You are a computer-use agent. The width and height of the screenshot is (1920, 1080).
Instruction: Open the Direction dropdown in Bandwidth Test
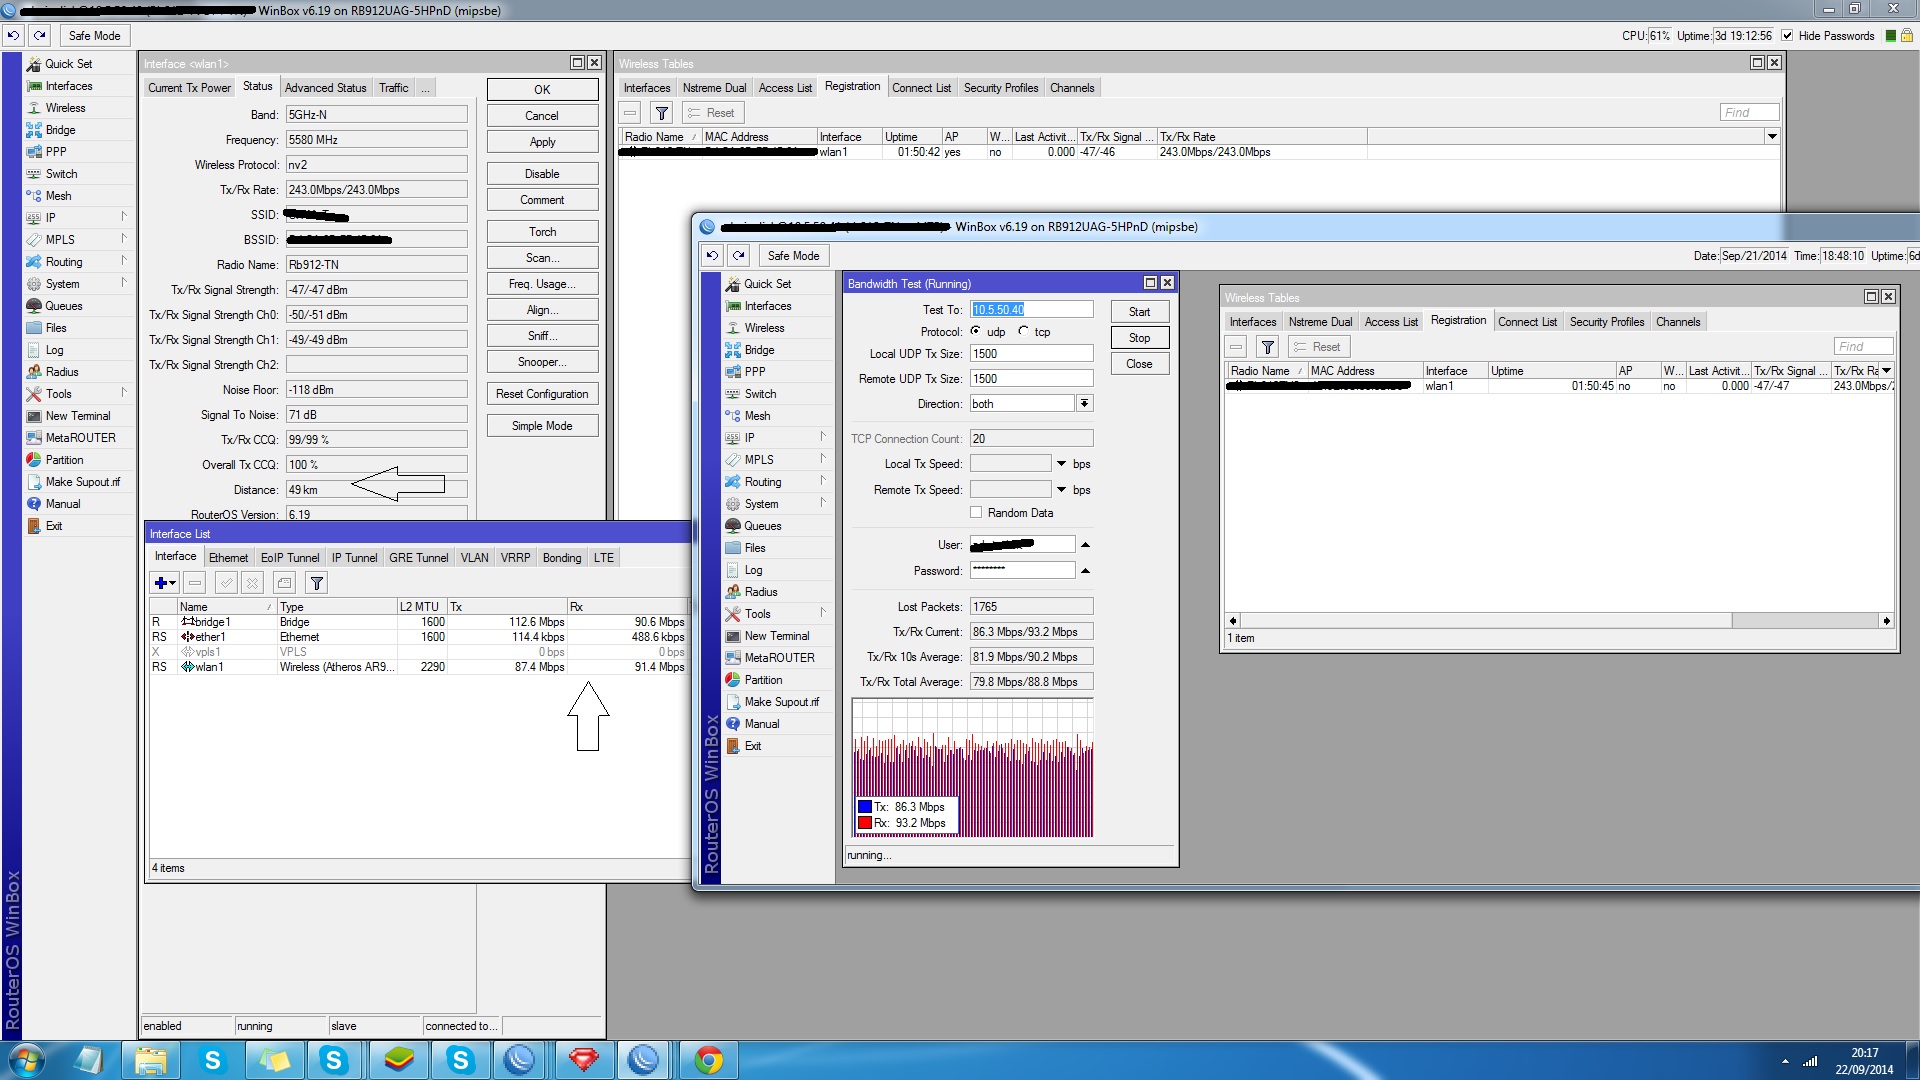coord(1084,403)
